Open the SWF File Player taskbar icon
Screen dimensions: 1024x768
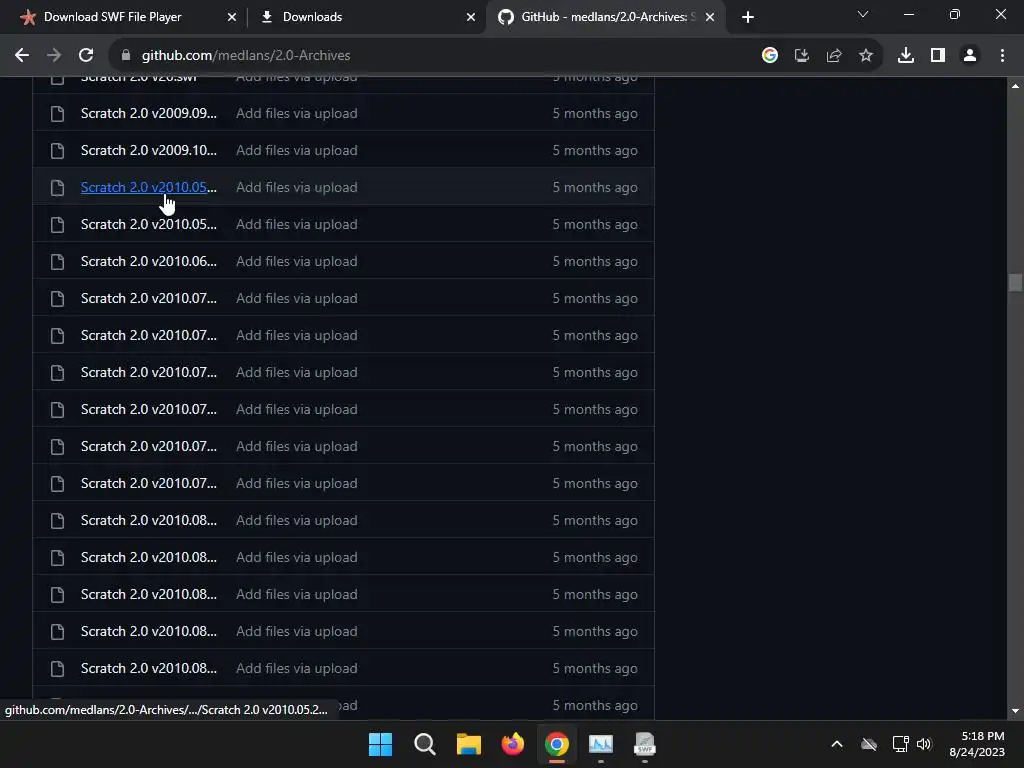pyautogui.click(x=645, y=744)
